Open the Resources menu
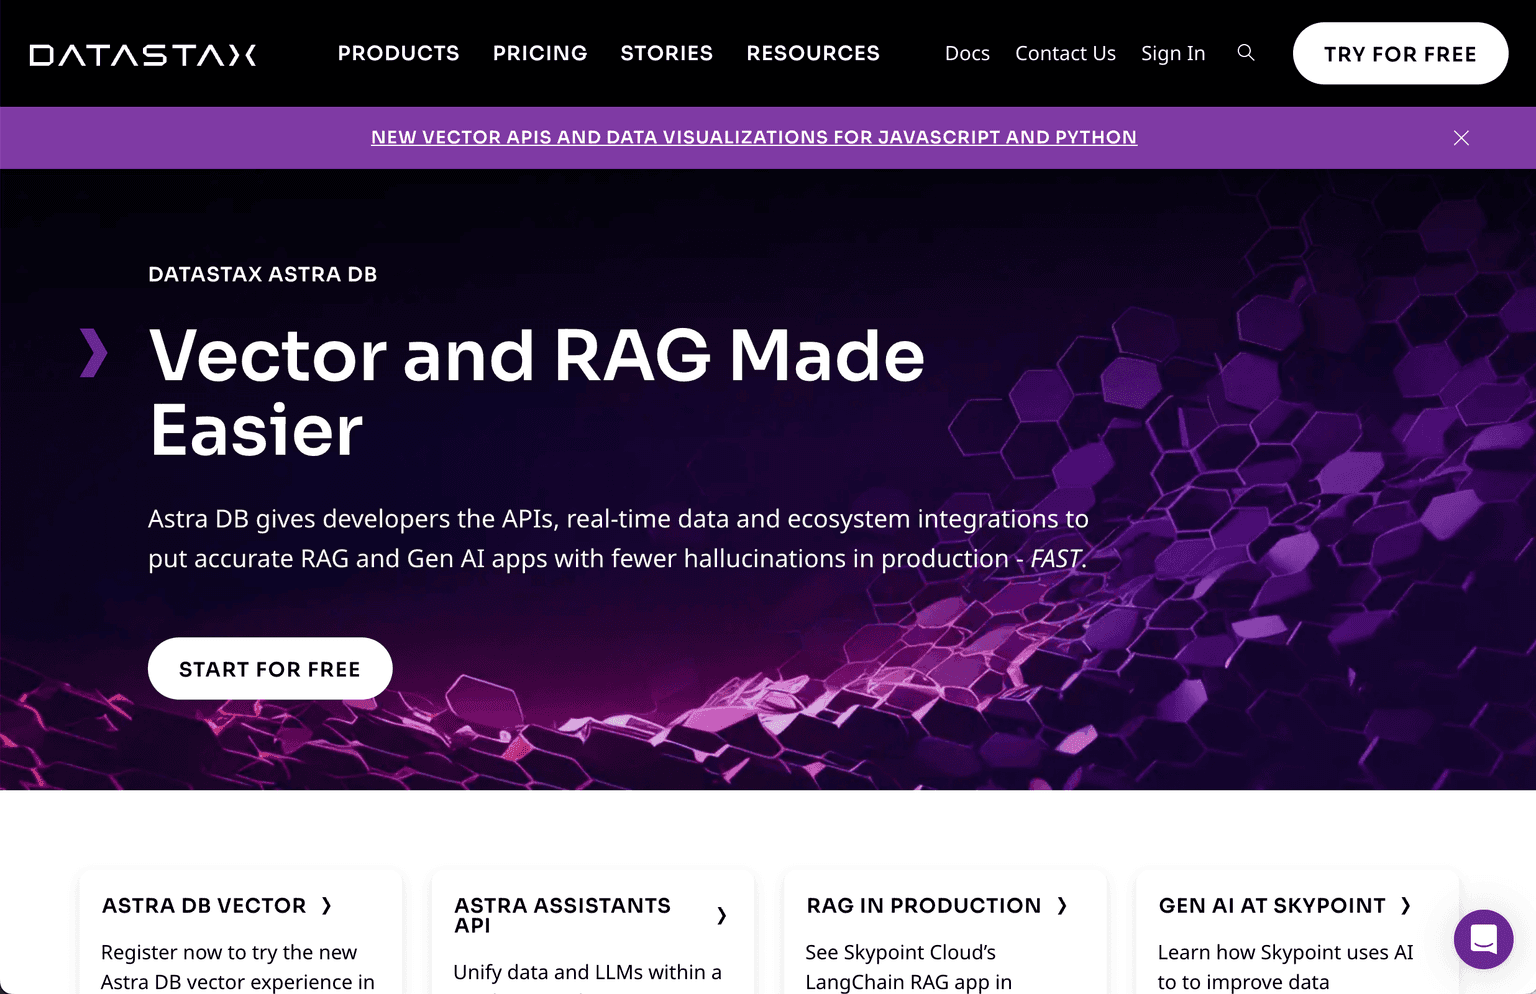Viewport: 1536px width, 994px height. click(x=813, y=53)
